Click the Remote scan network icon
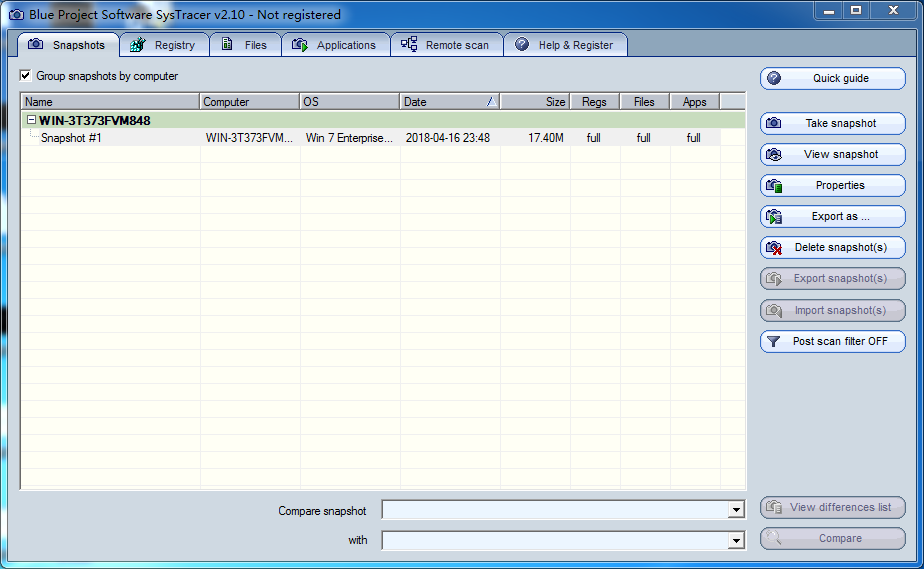The image size is (924, 569). click(x=409, y=44)
